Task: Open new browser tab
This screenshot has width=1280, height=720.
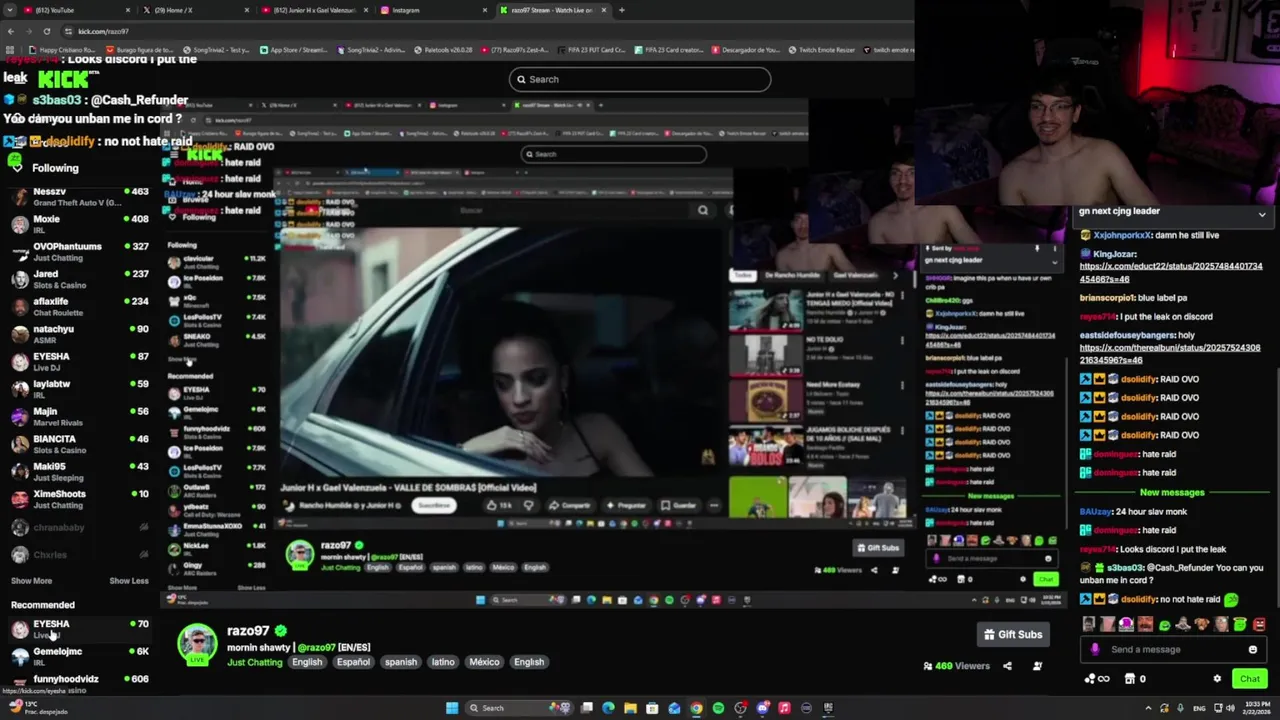Action: (x=621, y=10)
